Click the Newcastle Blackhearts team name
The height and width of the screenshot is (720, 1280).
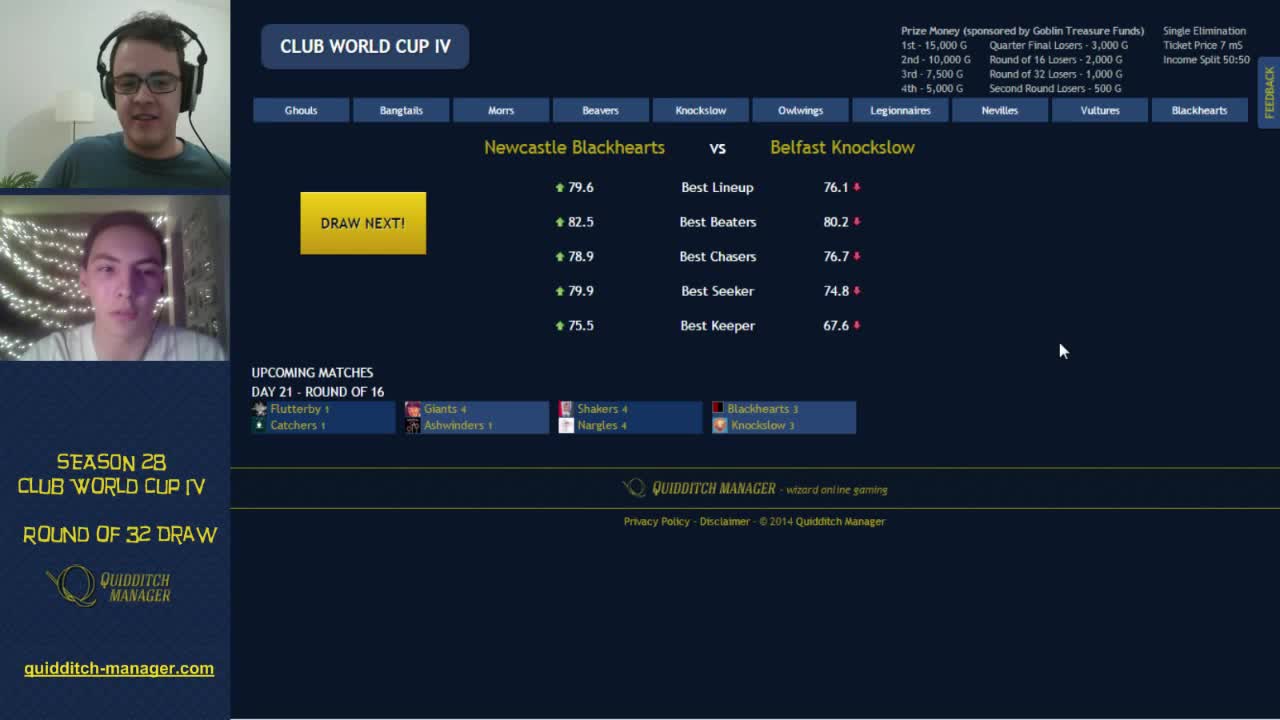click(x=574, y=147)
